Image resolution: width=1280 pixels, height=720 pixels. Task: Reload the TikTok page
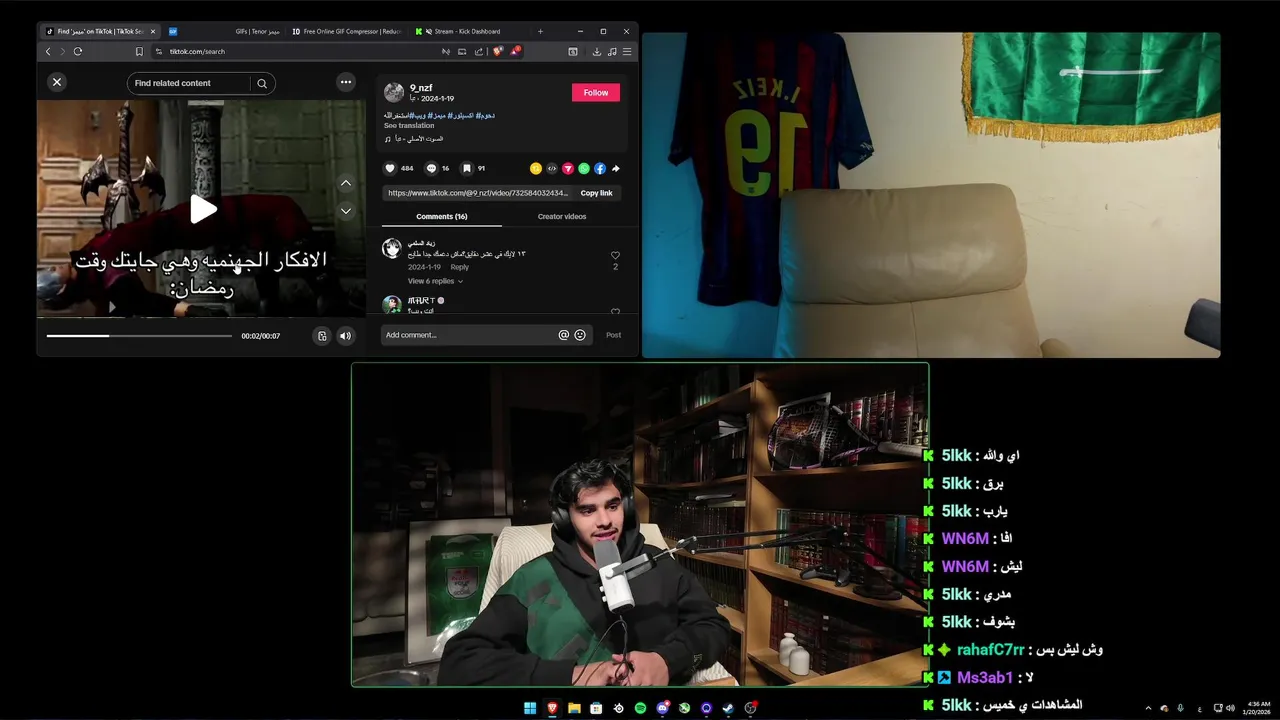(78, 51)
